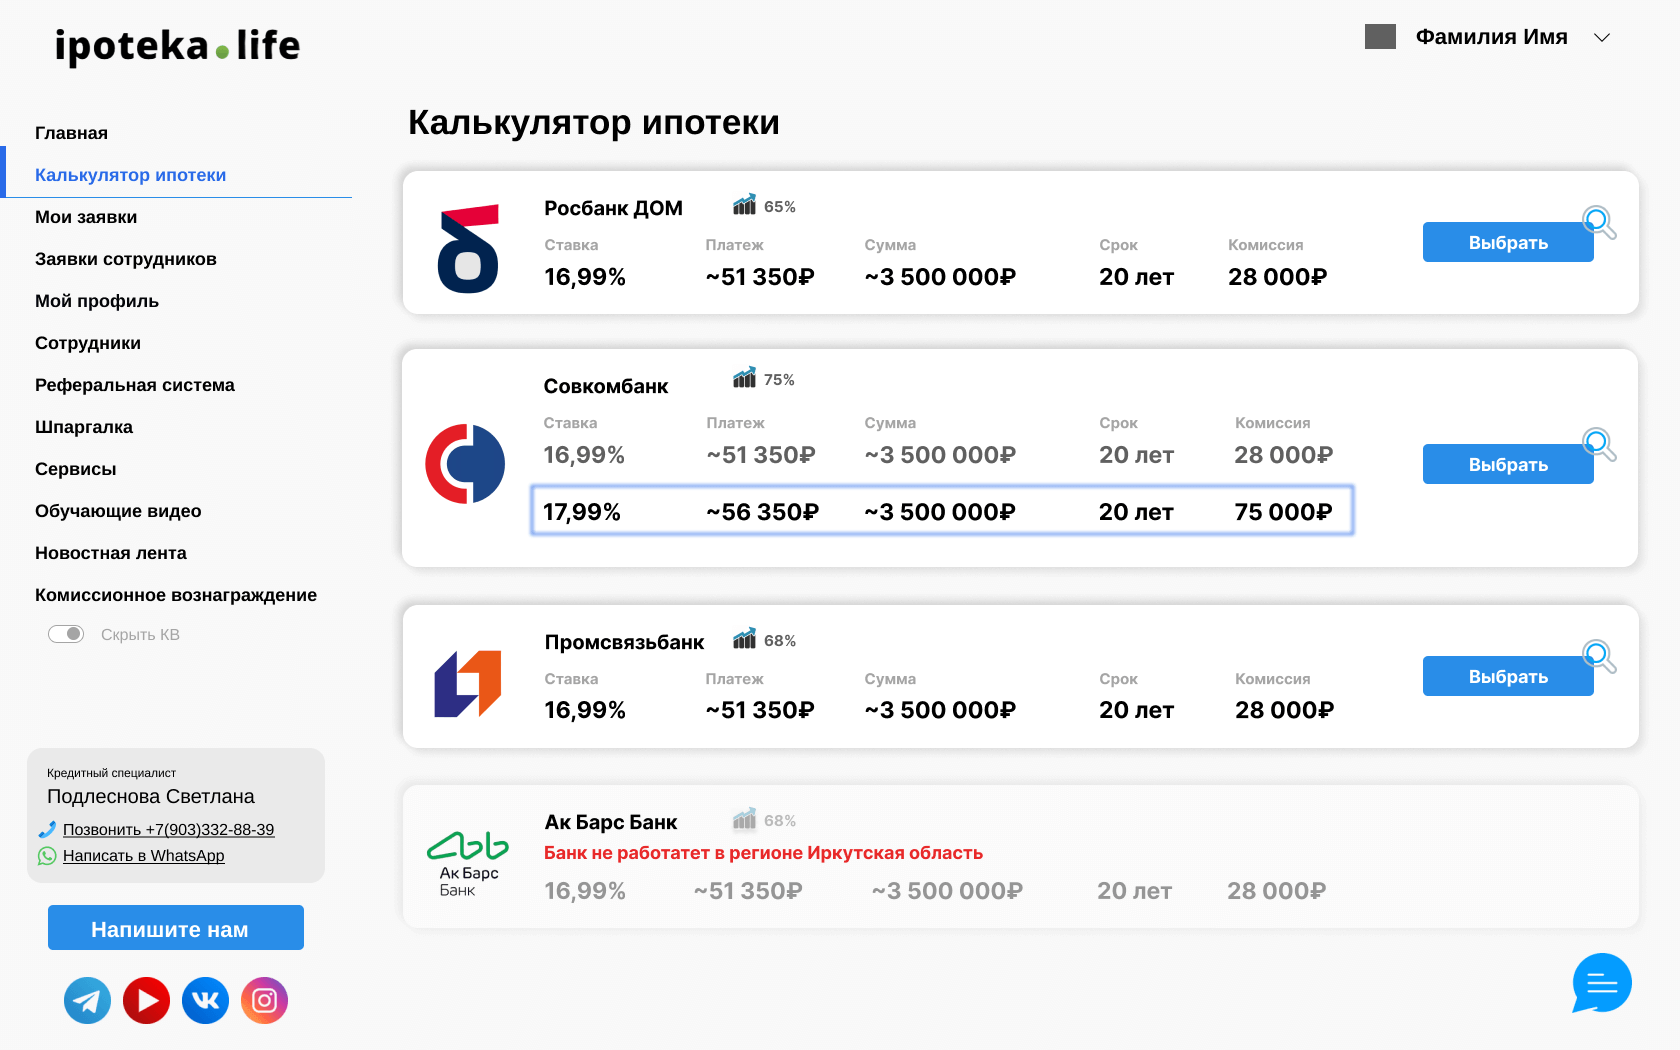This screenshot has width=1680, height=1050.
Task: Click the Напишите нам button
Action: [175, 928]
